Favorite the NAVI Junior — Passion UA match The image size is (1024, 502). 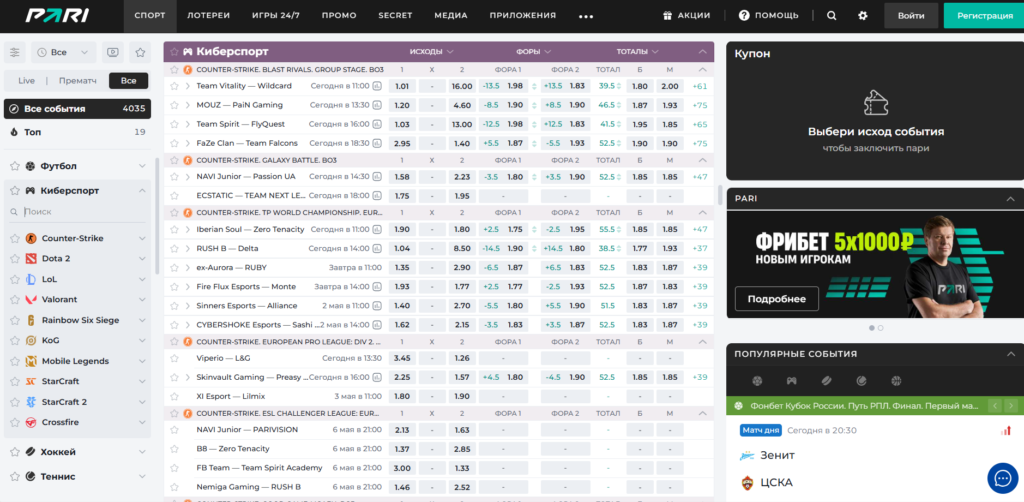click(174, 177)
